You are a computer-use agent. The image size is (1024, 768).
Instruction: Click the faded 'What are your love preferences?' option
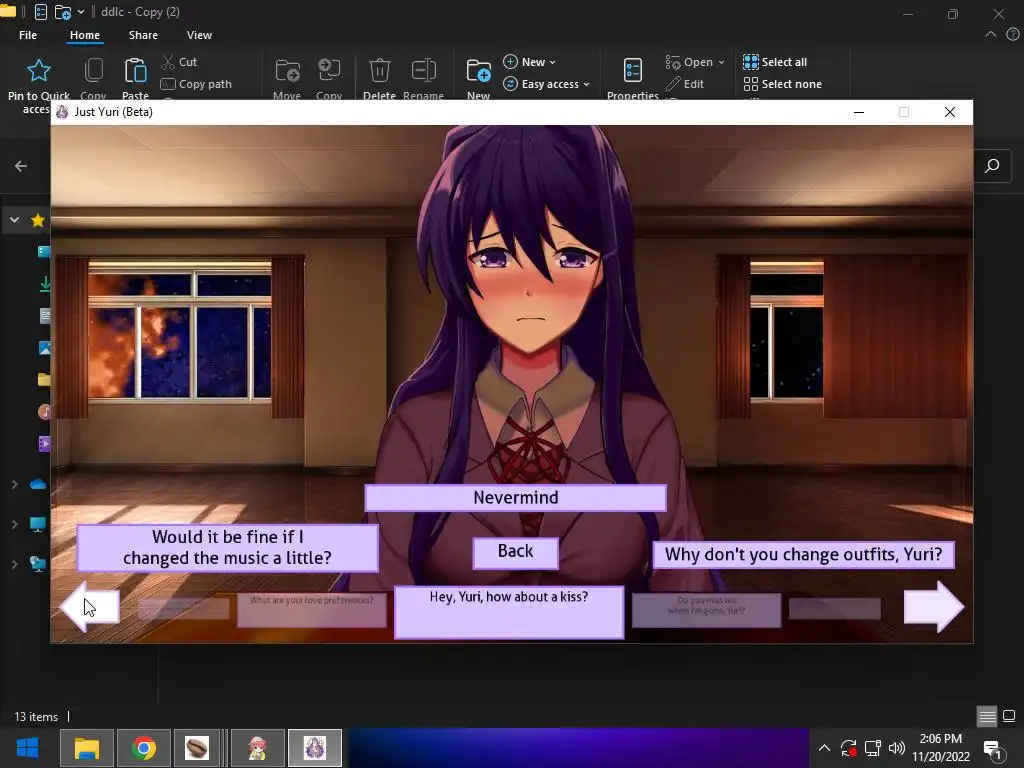312,609
